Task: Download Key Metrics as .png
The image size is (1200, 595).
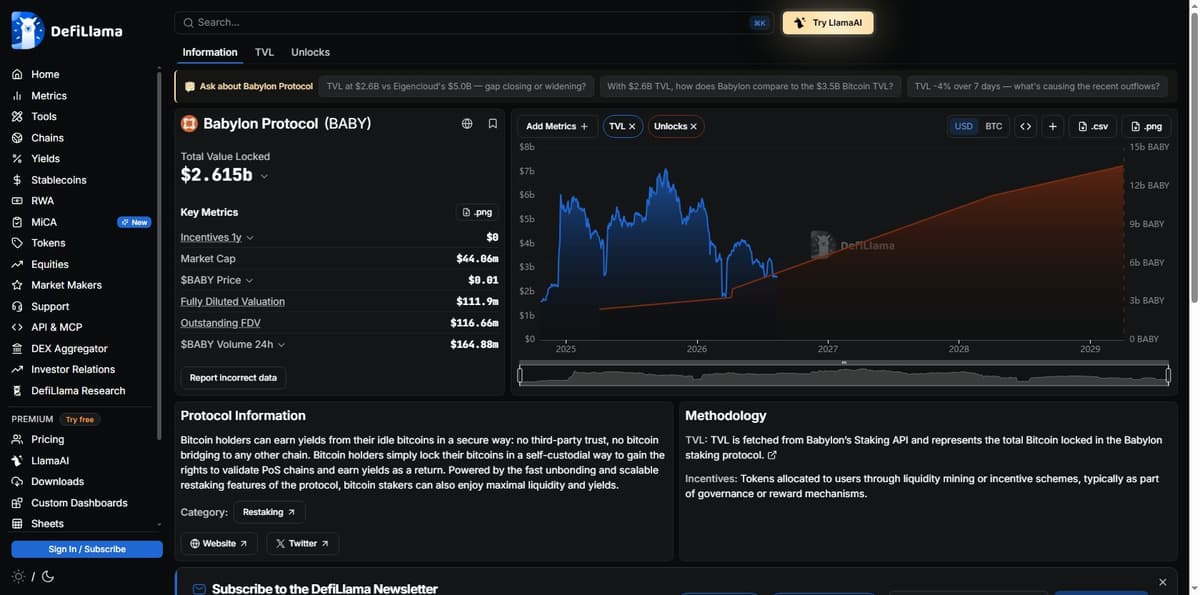Action: [x=477, y=212]
